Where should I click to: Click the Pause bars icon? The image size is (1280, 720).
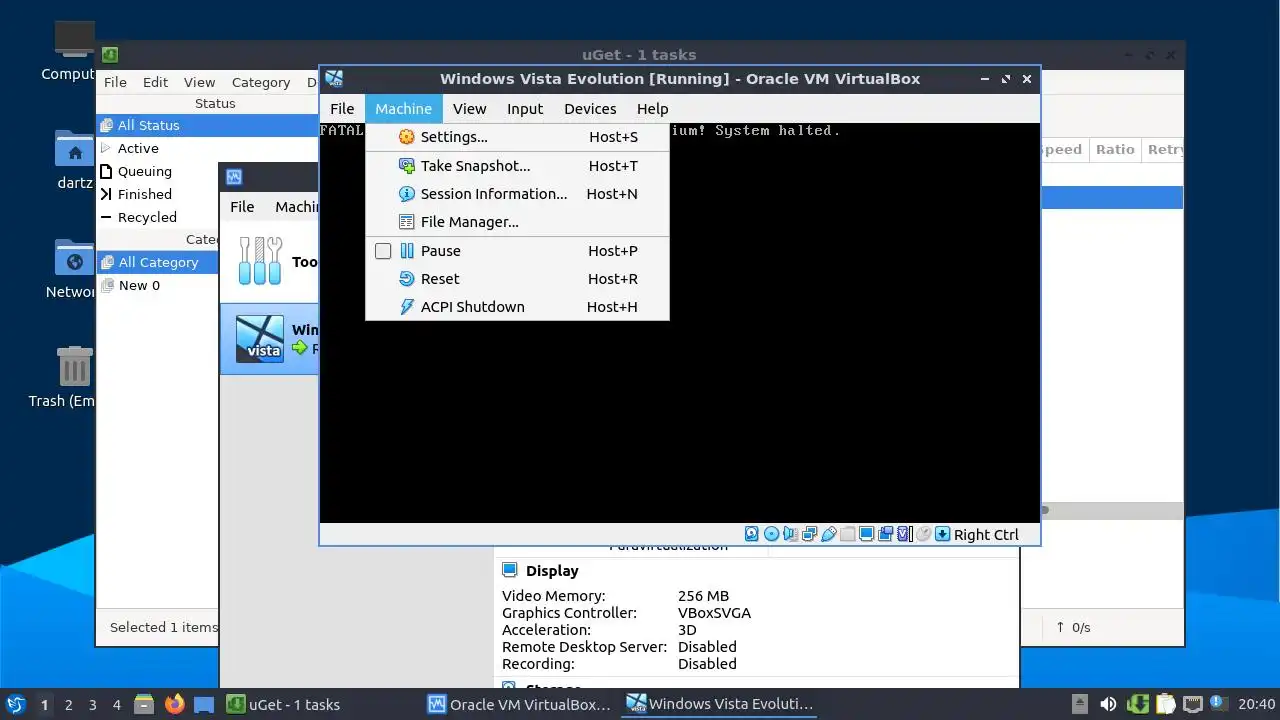point(407,251)
